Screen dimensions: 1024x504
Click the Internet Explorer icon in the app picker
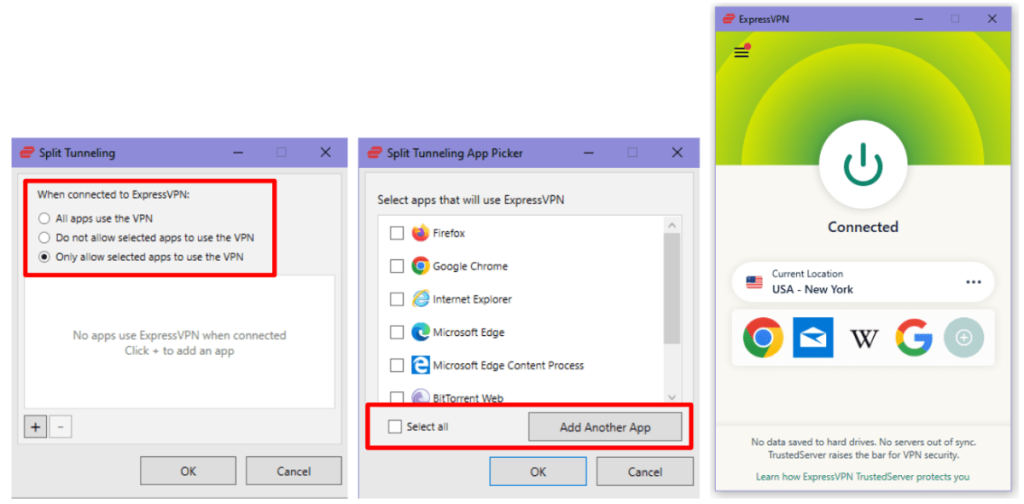pos(420,299)
